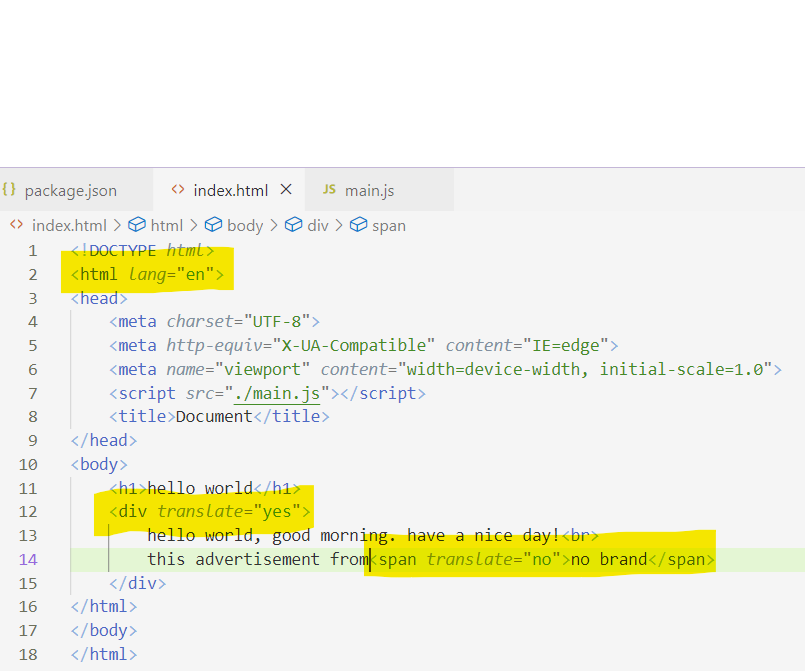Click the HTML file icon on index.html tab
The width and height of the screenshot is (805, 671).
[x=178, y=189]
